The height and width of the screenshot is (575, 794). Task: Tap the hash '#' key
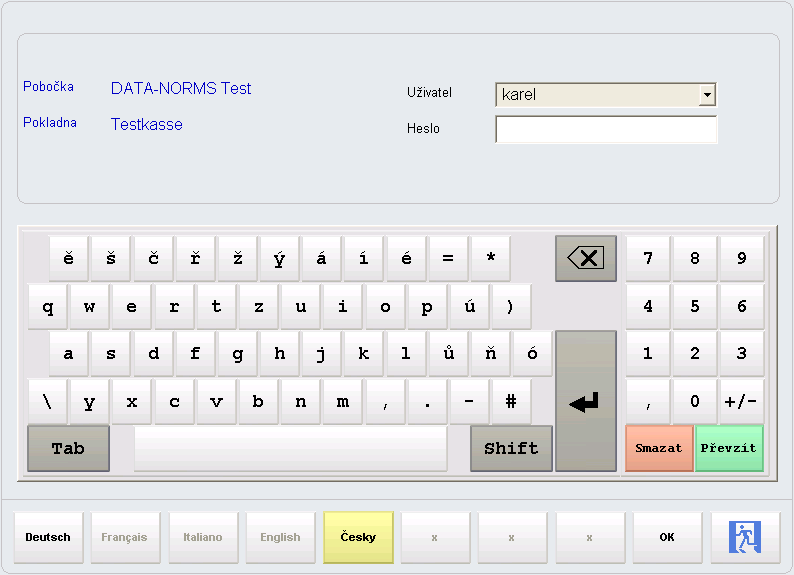pos(511,401)
